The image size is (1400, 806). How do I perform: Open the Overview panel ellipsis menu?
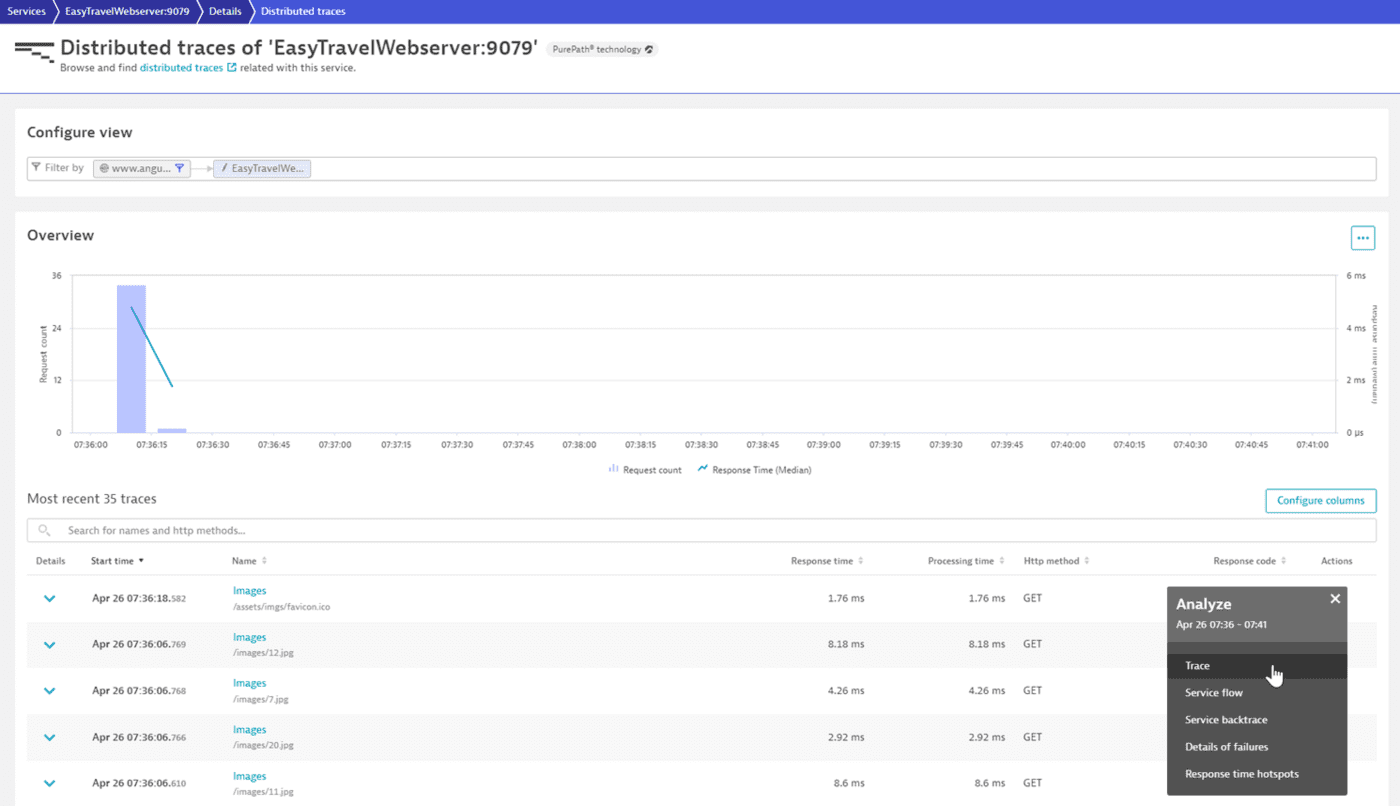(1362, 238)
